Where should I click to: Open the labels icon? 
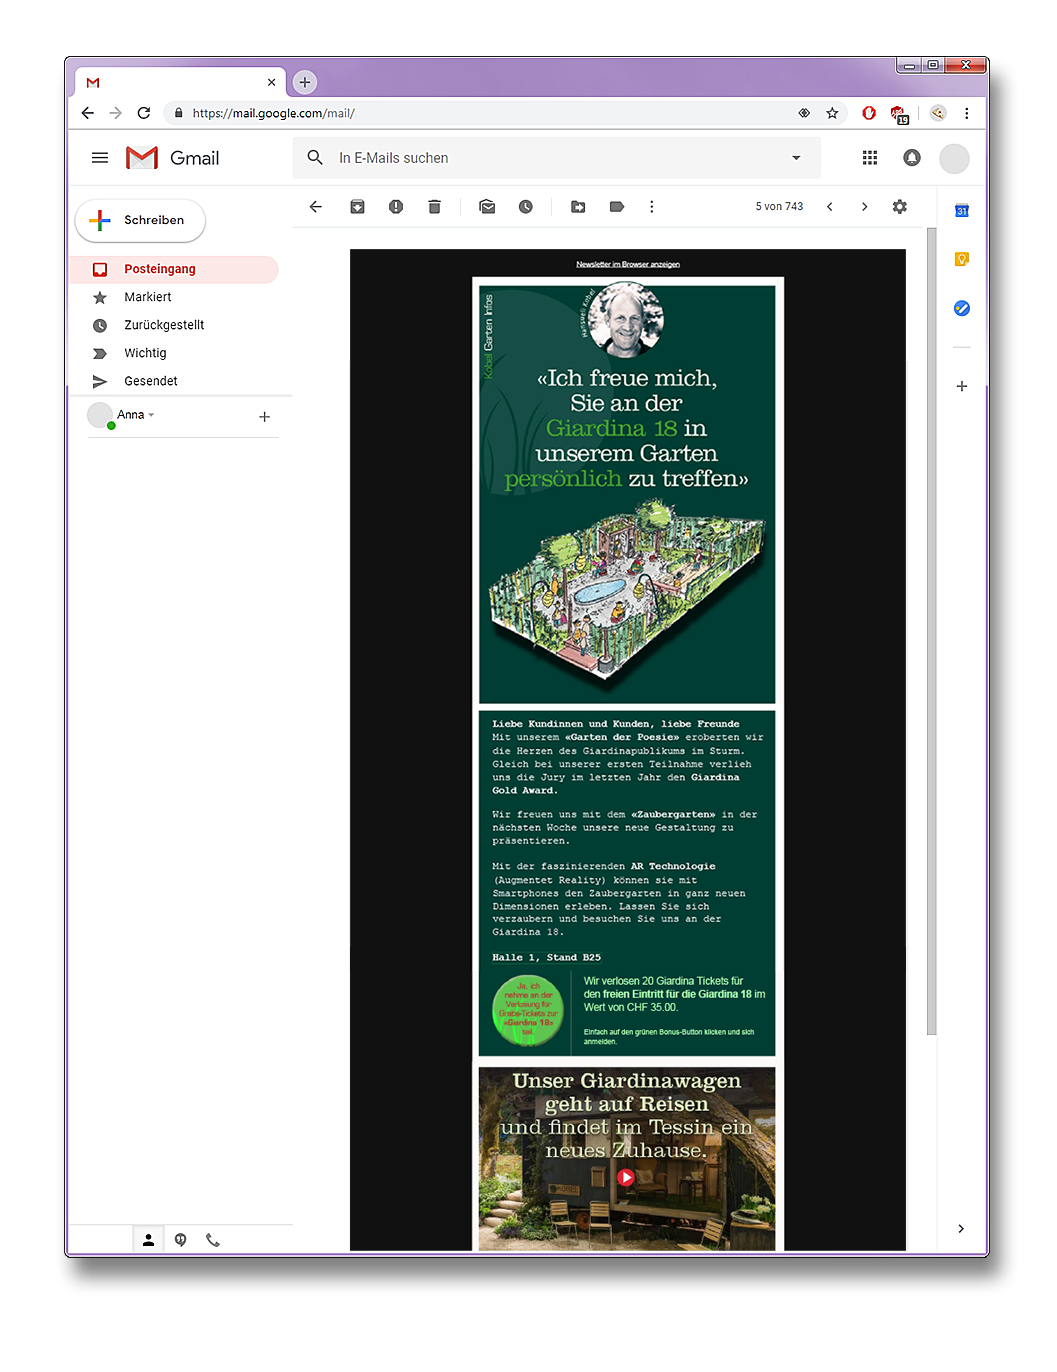(x=617, y=207)
